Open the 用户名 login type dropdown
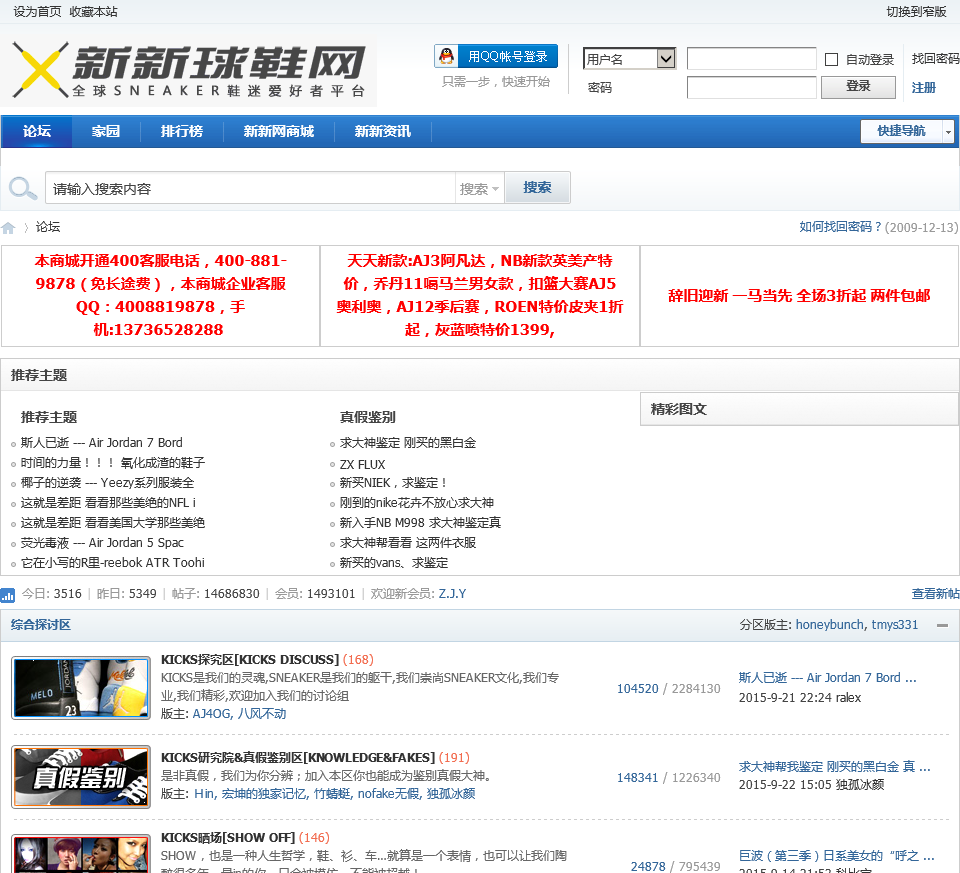960x873 pixels. (x=666, y=59)
